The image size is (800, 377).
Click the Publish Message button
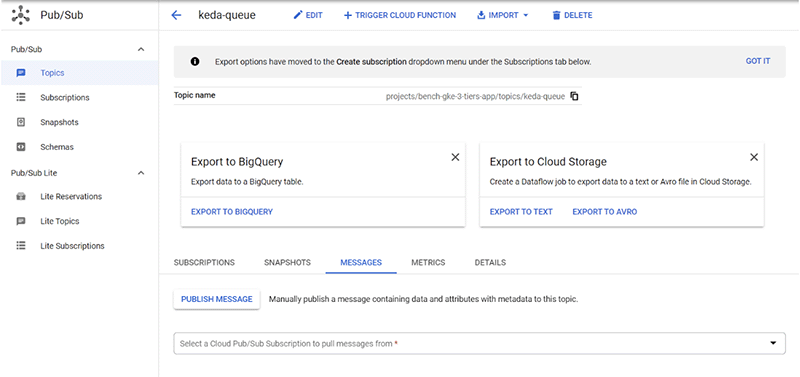tap(217, 299)
